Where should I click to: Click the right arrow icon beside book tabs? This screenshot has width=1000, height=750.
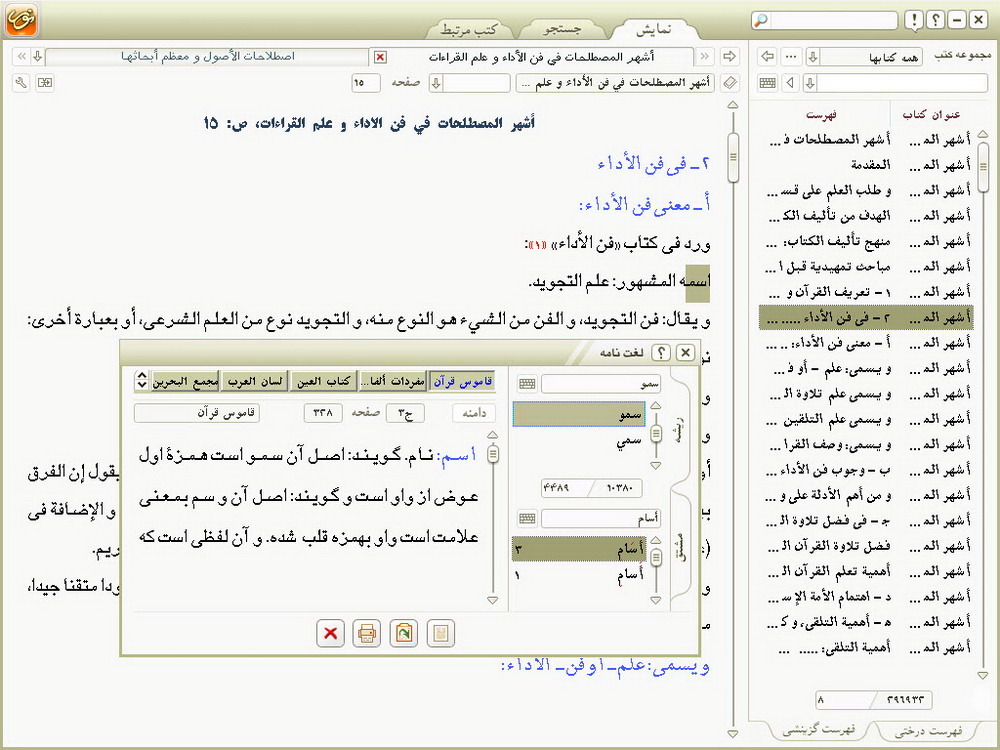click(x=730, y=57)
